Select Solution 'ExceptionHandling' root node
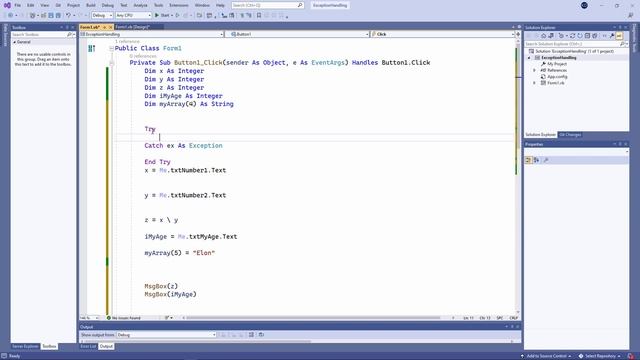Image resolution: width=640 pixels, height=360 pixels. click(x=574, y=51)
